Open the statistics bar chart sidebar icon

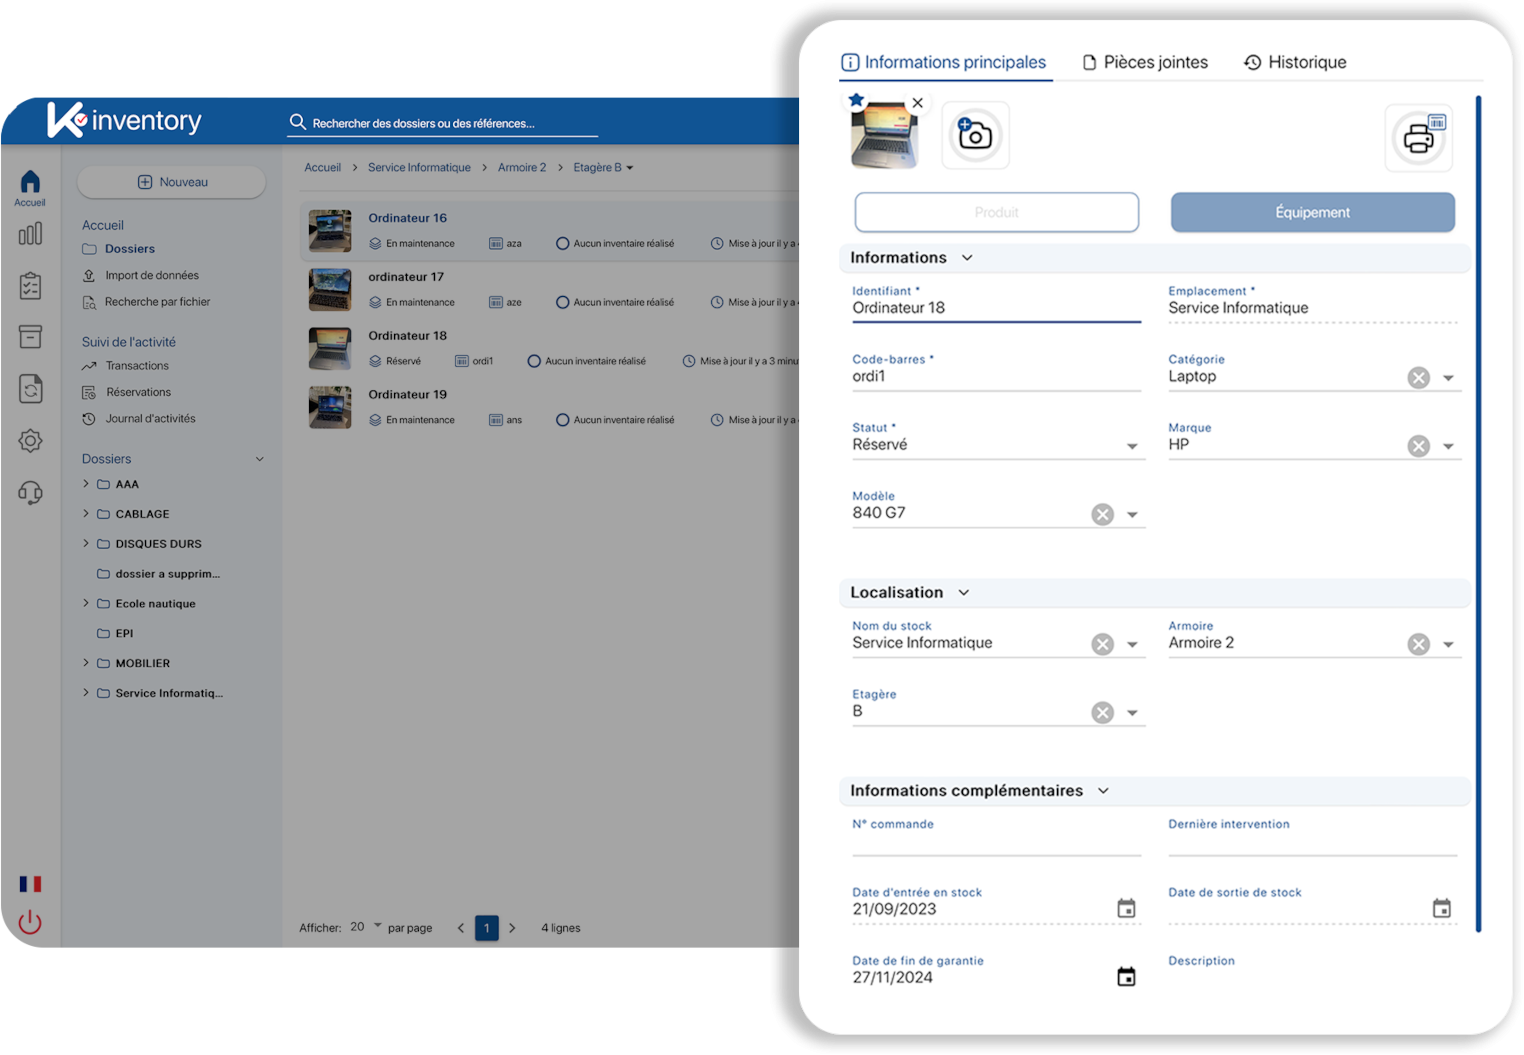pos(30,234)
